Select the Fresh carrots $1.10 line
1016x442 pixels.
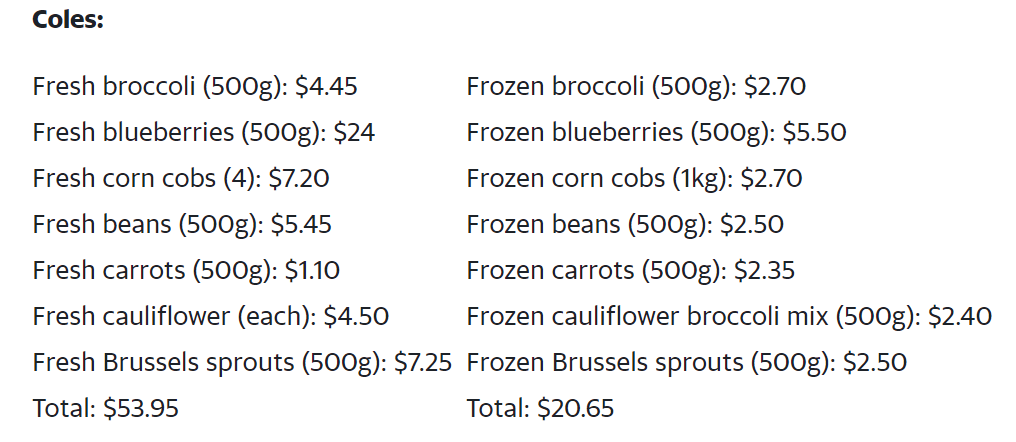click(186, 270)
